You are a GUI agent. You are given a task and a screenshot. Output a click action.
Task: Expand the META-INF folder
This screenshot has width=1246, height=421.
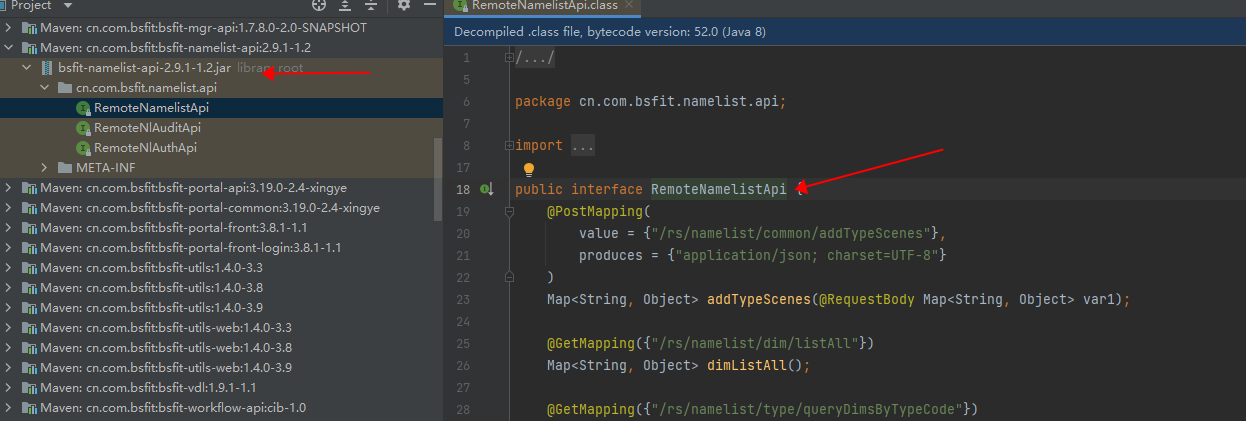coord(45,167)
